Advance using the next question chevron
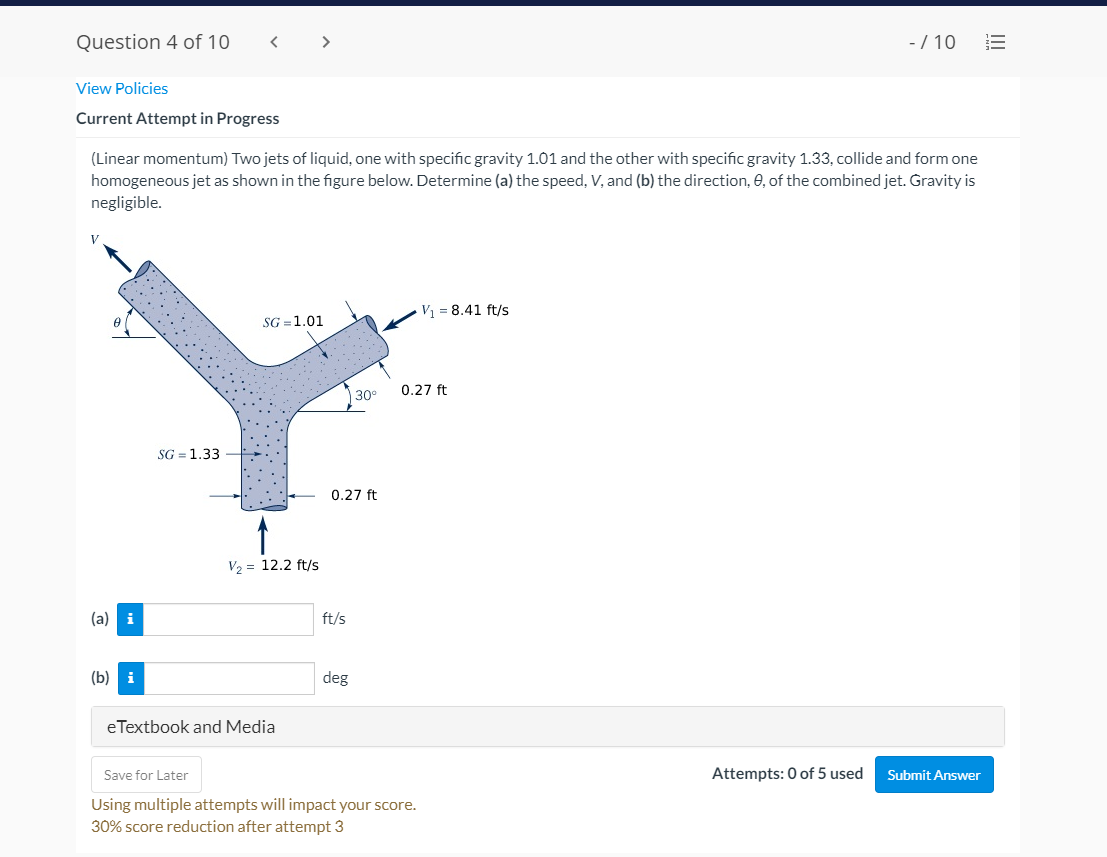 point(325,41)
